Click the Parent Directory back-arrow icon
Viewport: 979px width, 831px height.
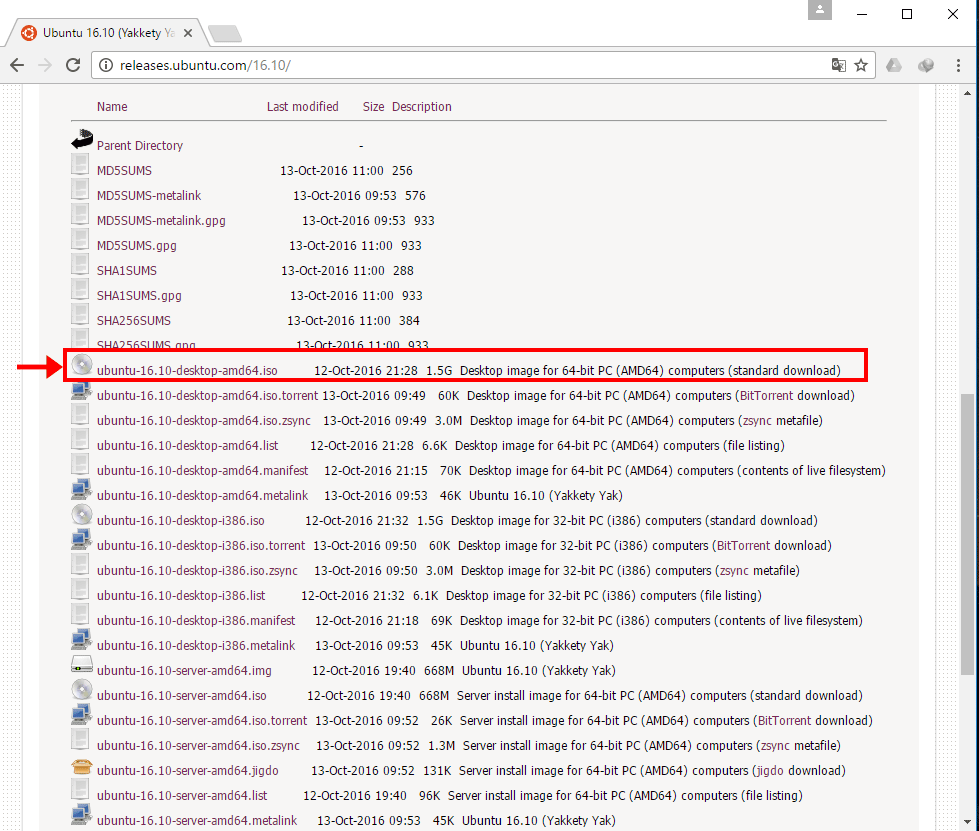click(x=82, y=139)
